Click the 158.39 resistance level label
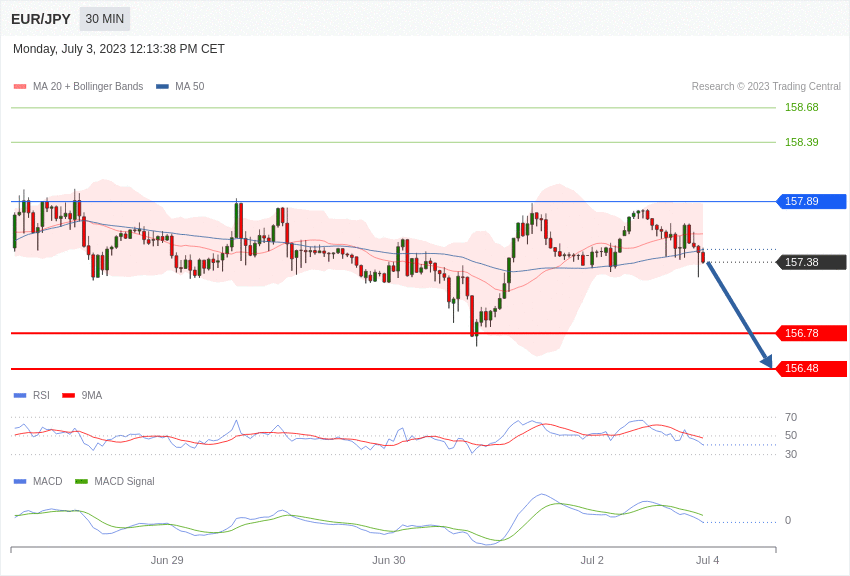 tap(801, 142)
